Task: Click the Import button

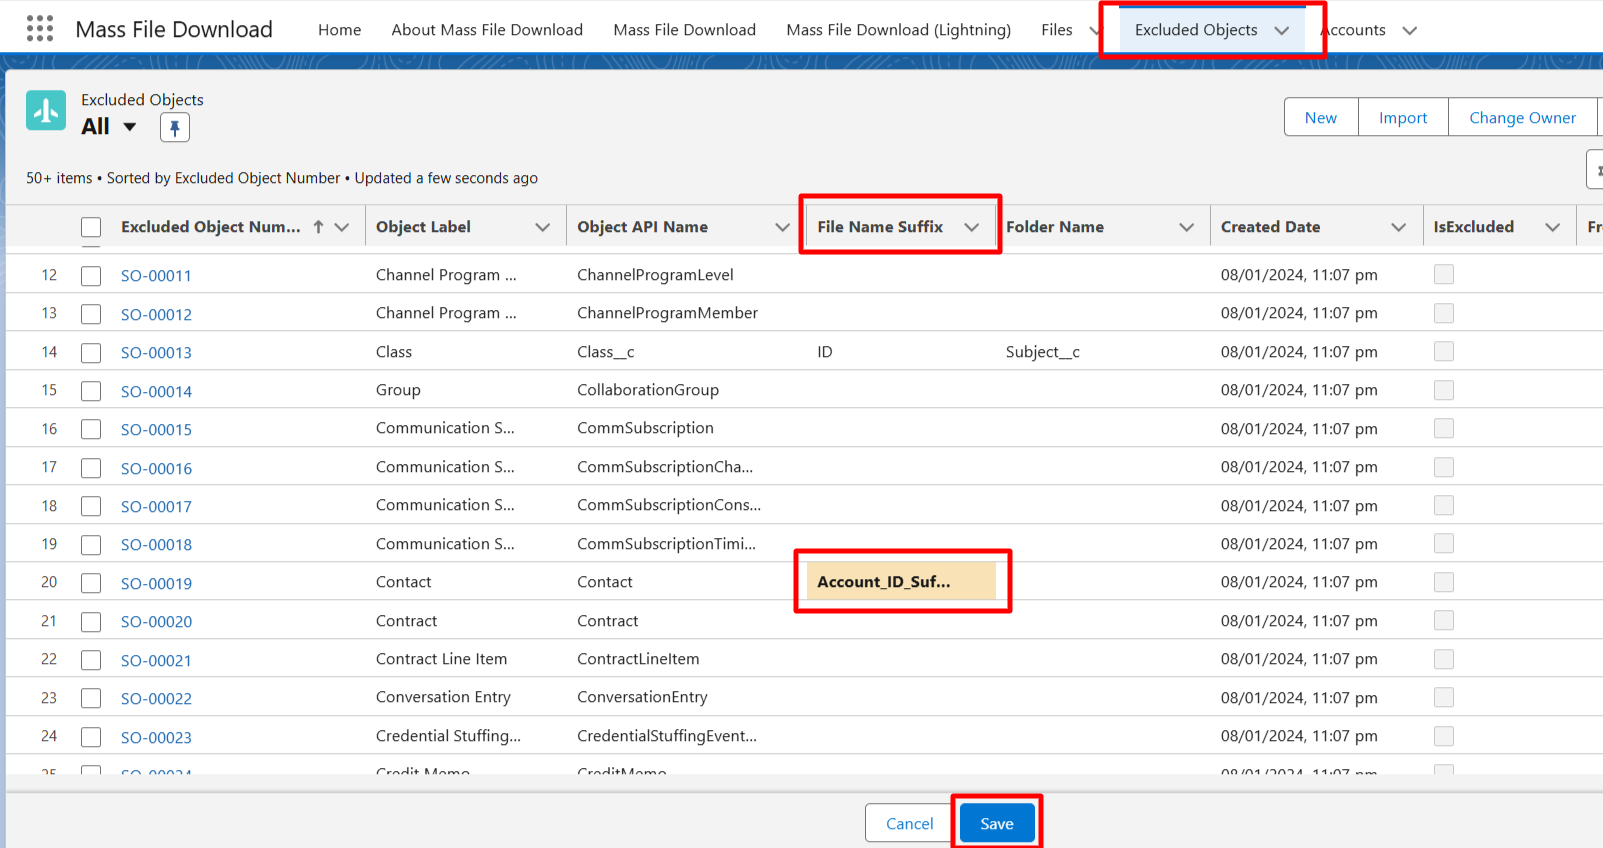Action: click(1403, 117)
